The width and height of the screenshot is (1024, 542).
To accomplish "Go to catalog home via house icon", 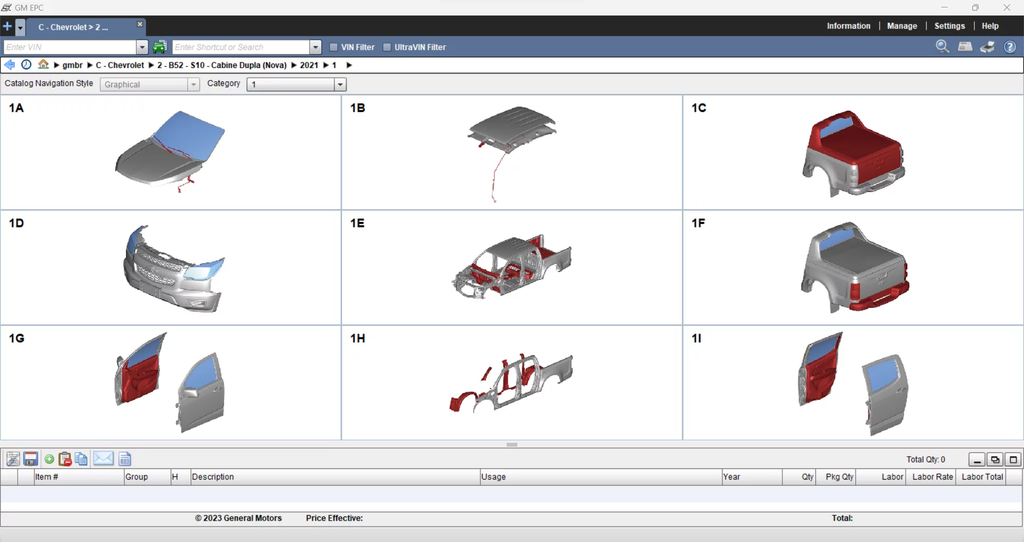I will pyautogui.click(x=43, y=65).
